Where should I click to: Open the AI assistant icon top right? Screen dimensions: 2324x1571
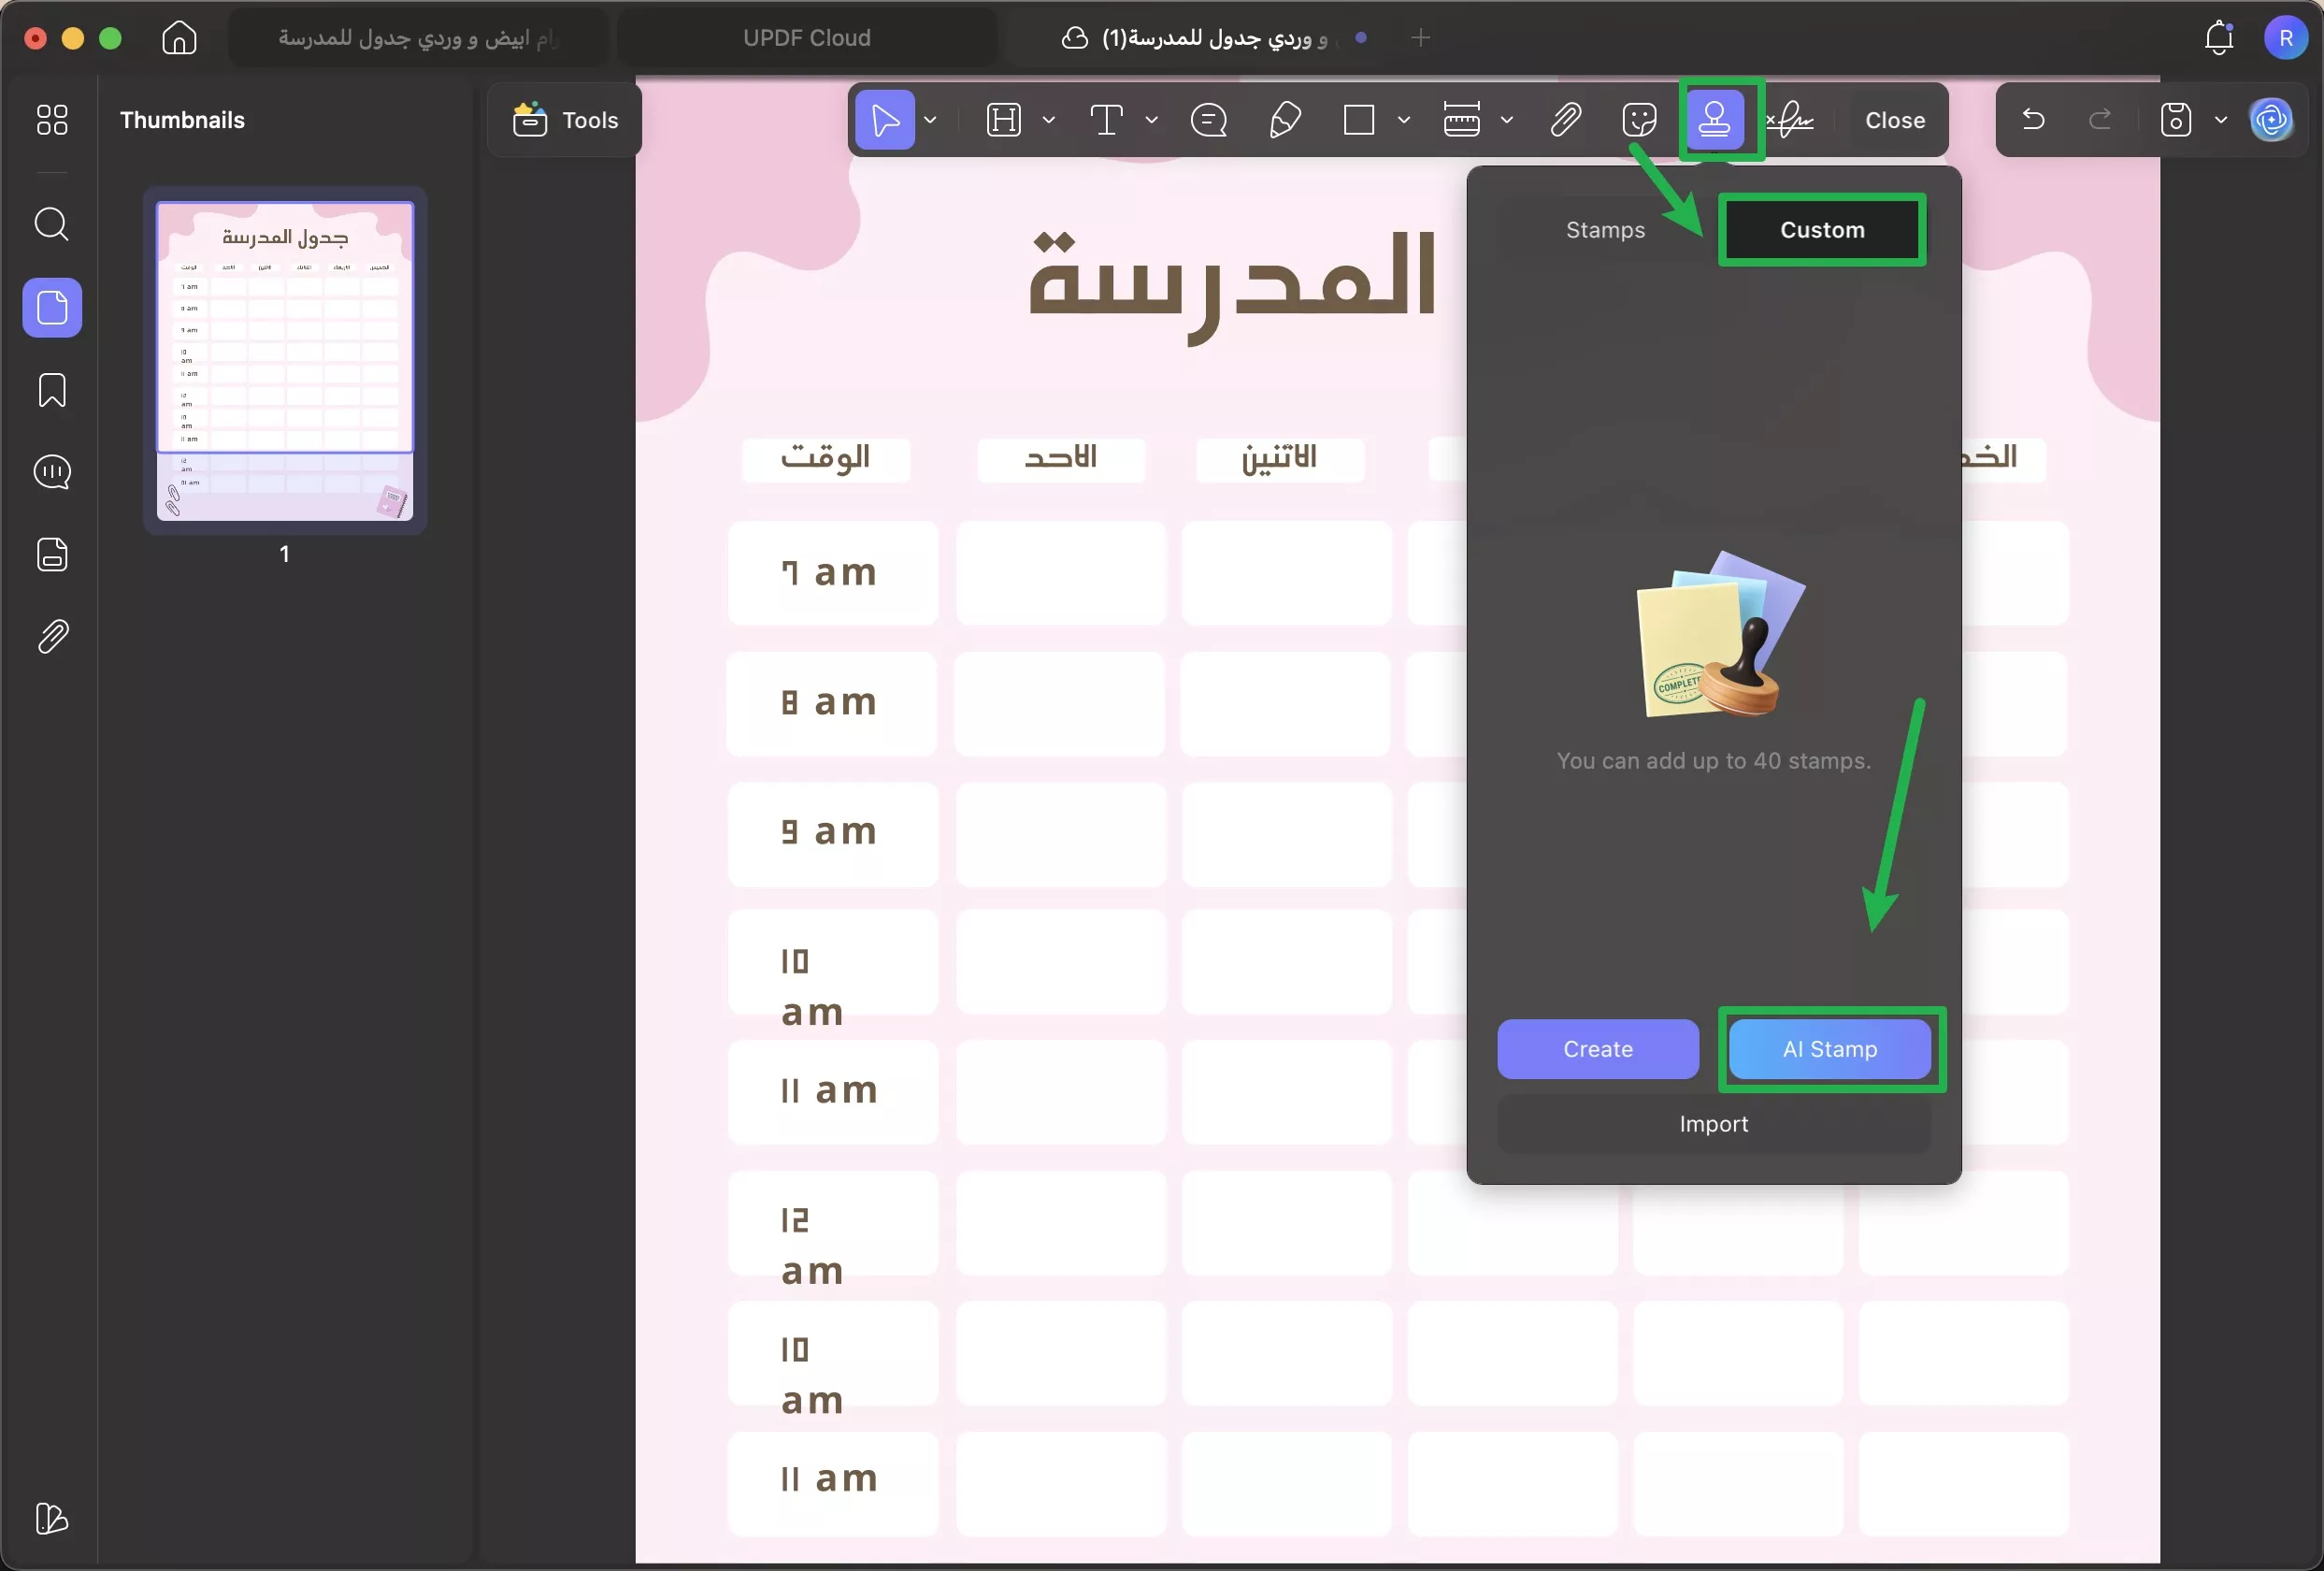pos(2271,120)
